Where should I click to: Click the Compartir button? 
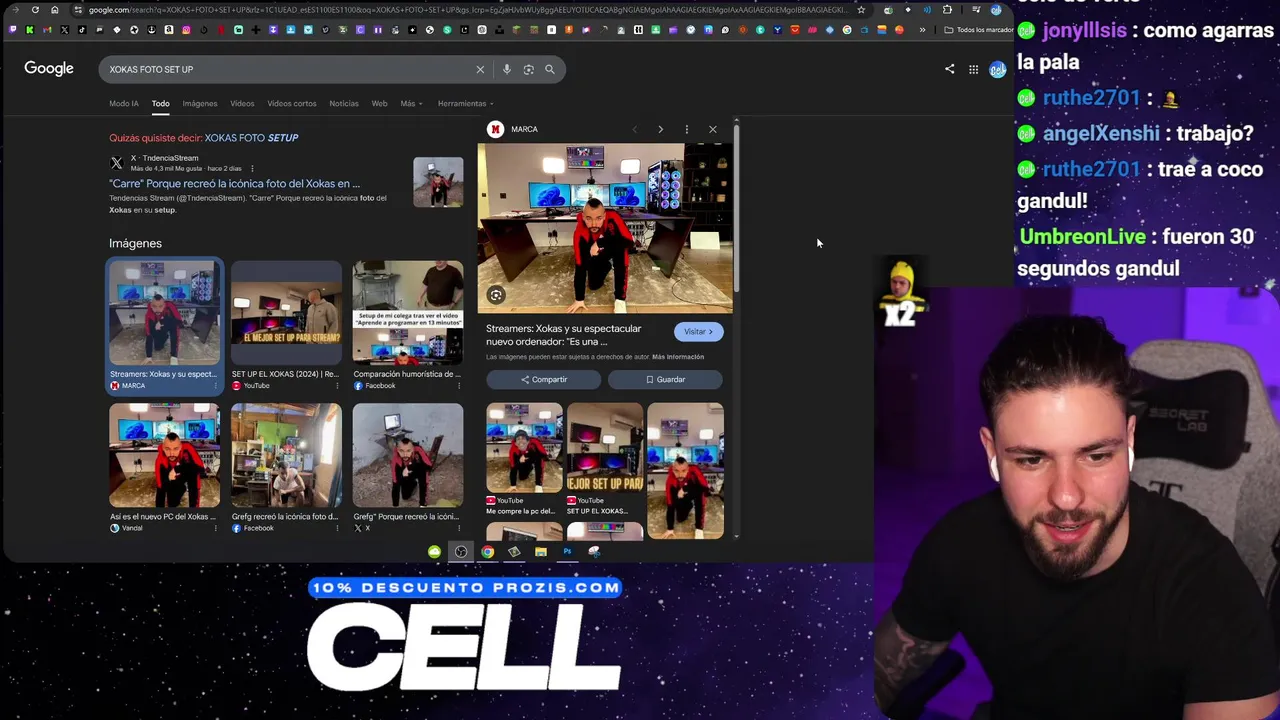(544, 379)
